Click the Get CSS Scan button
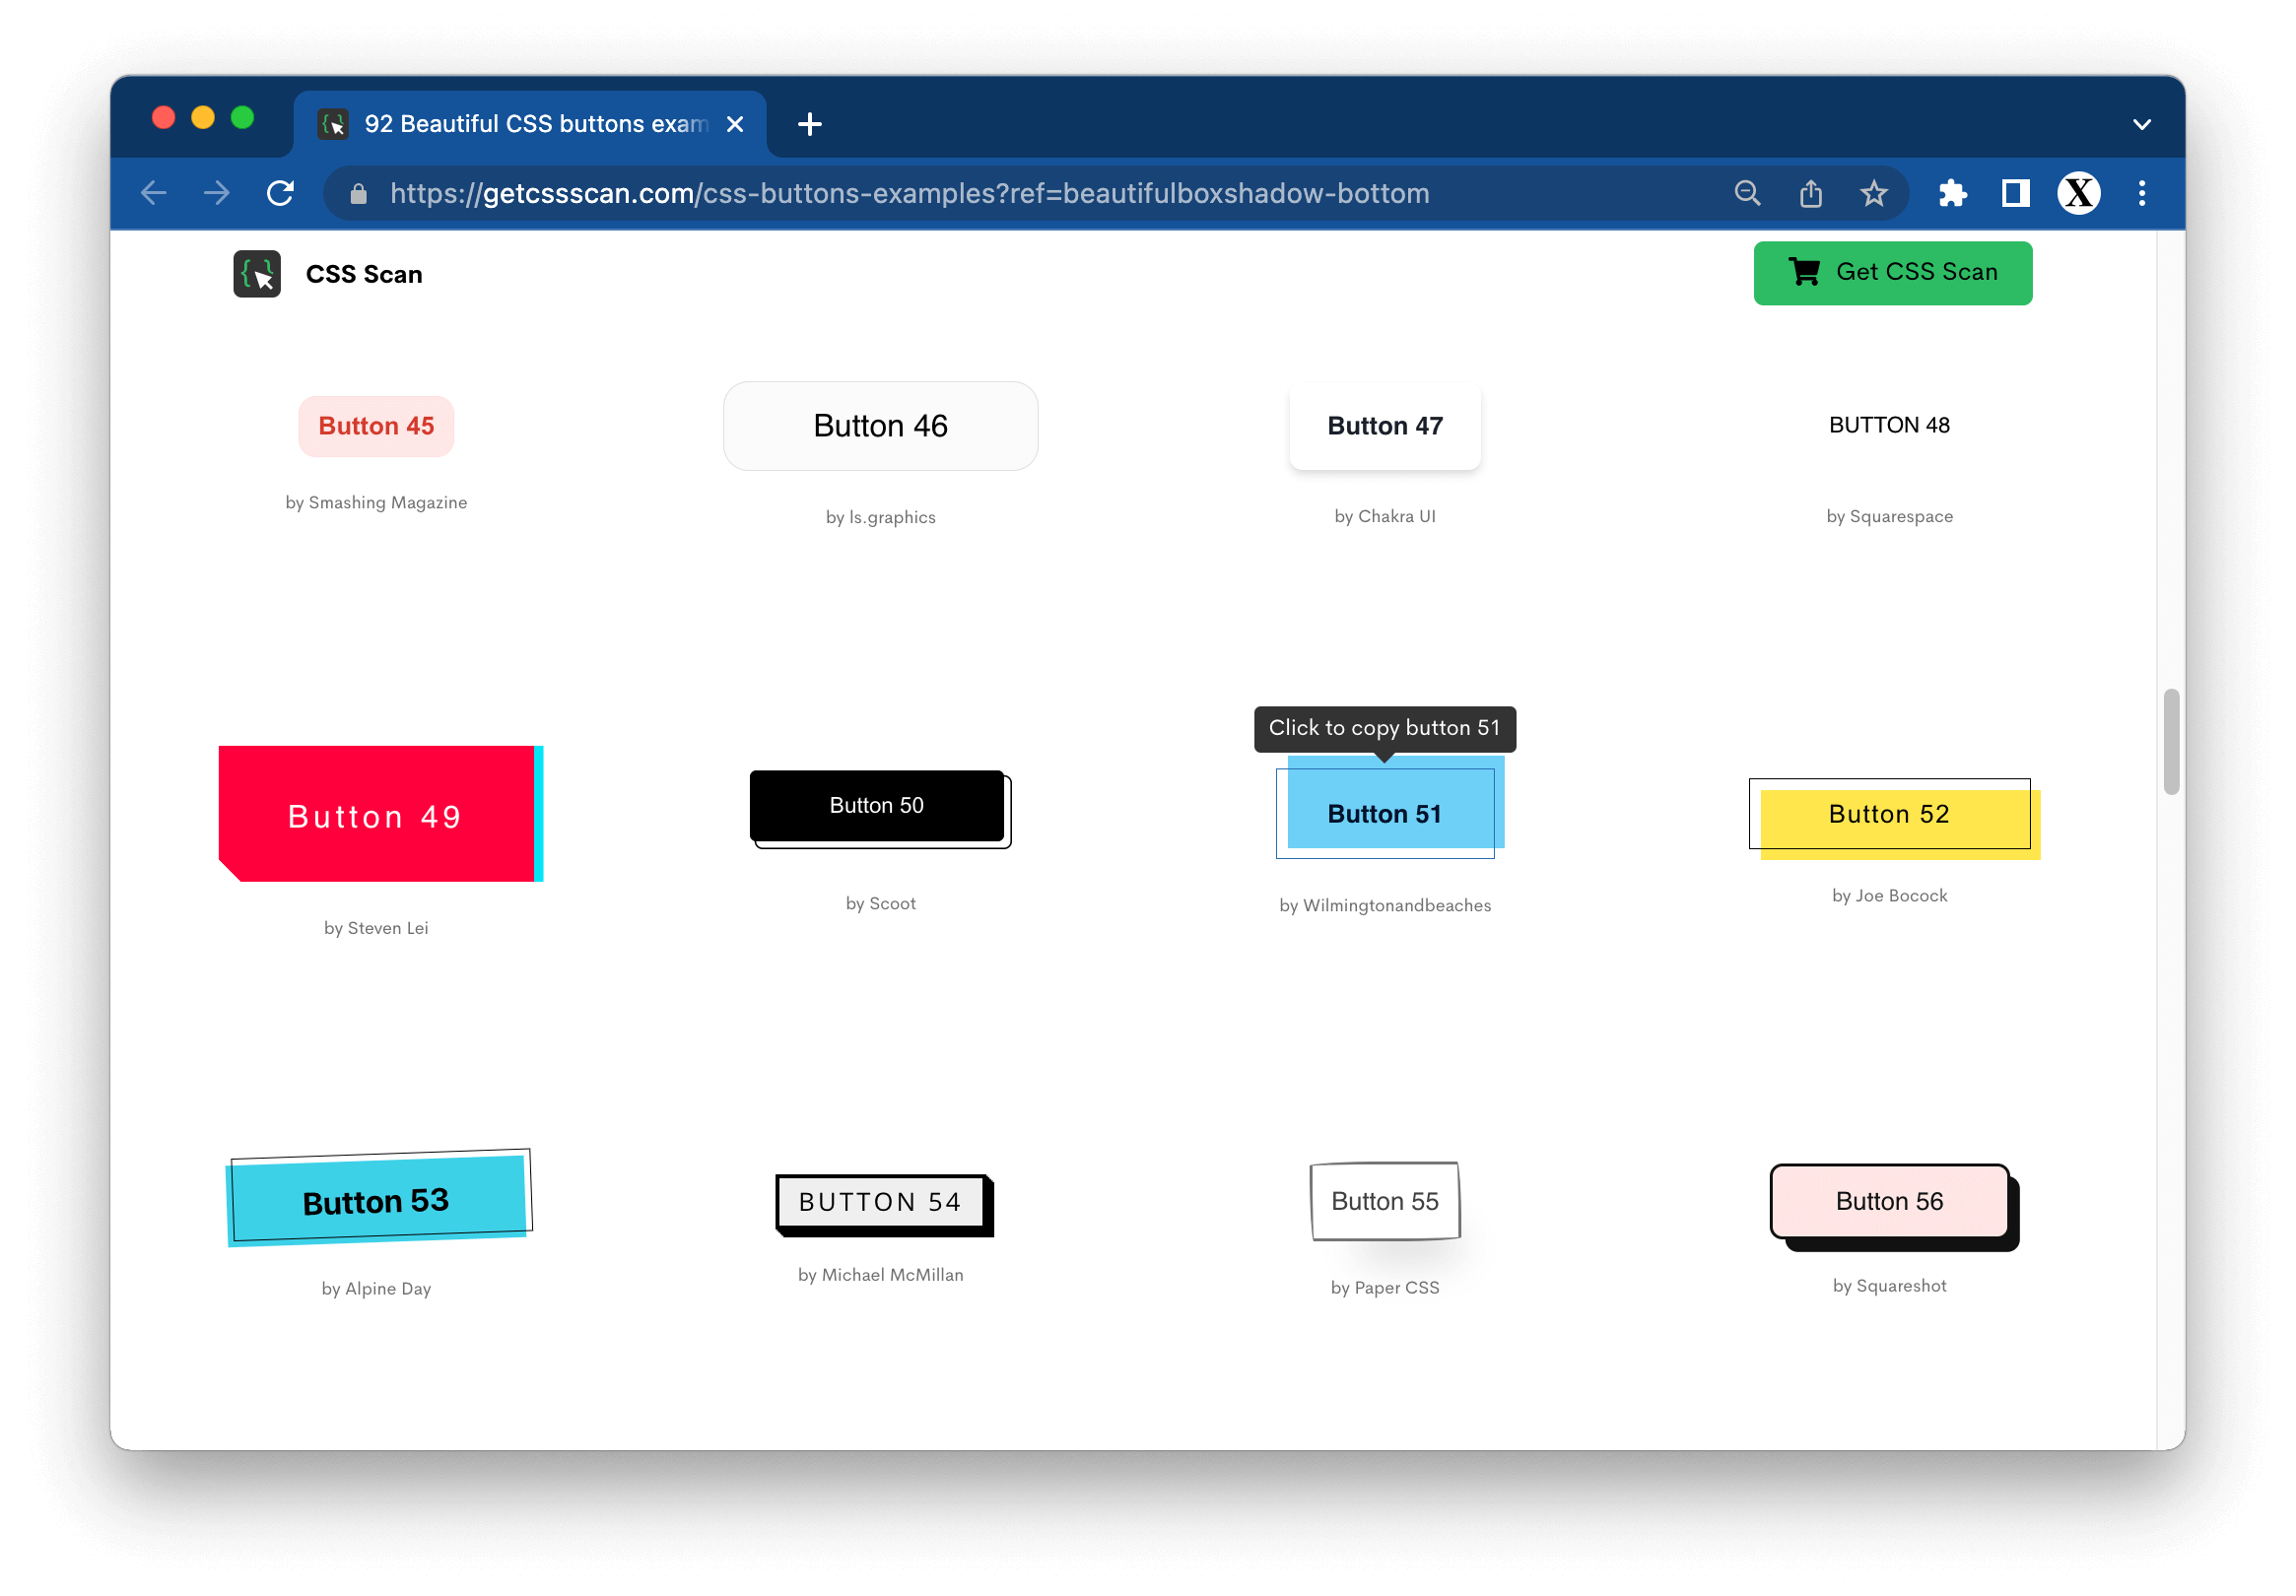 [1892, 272]
